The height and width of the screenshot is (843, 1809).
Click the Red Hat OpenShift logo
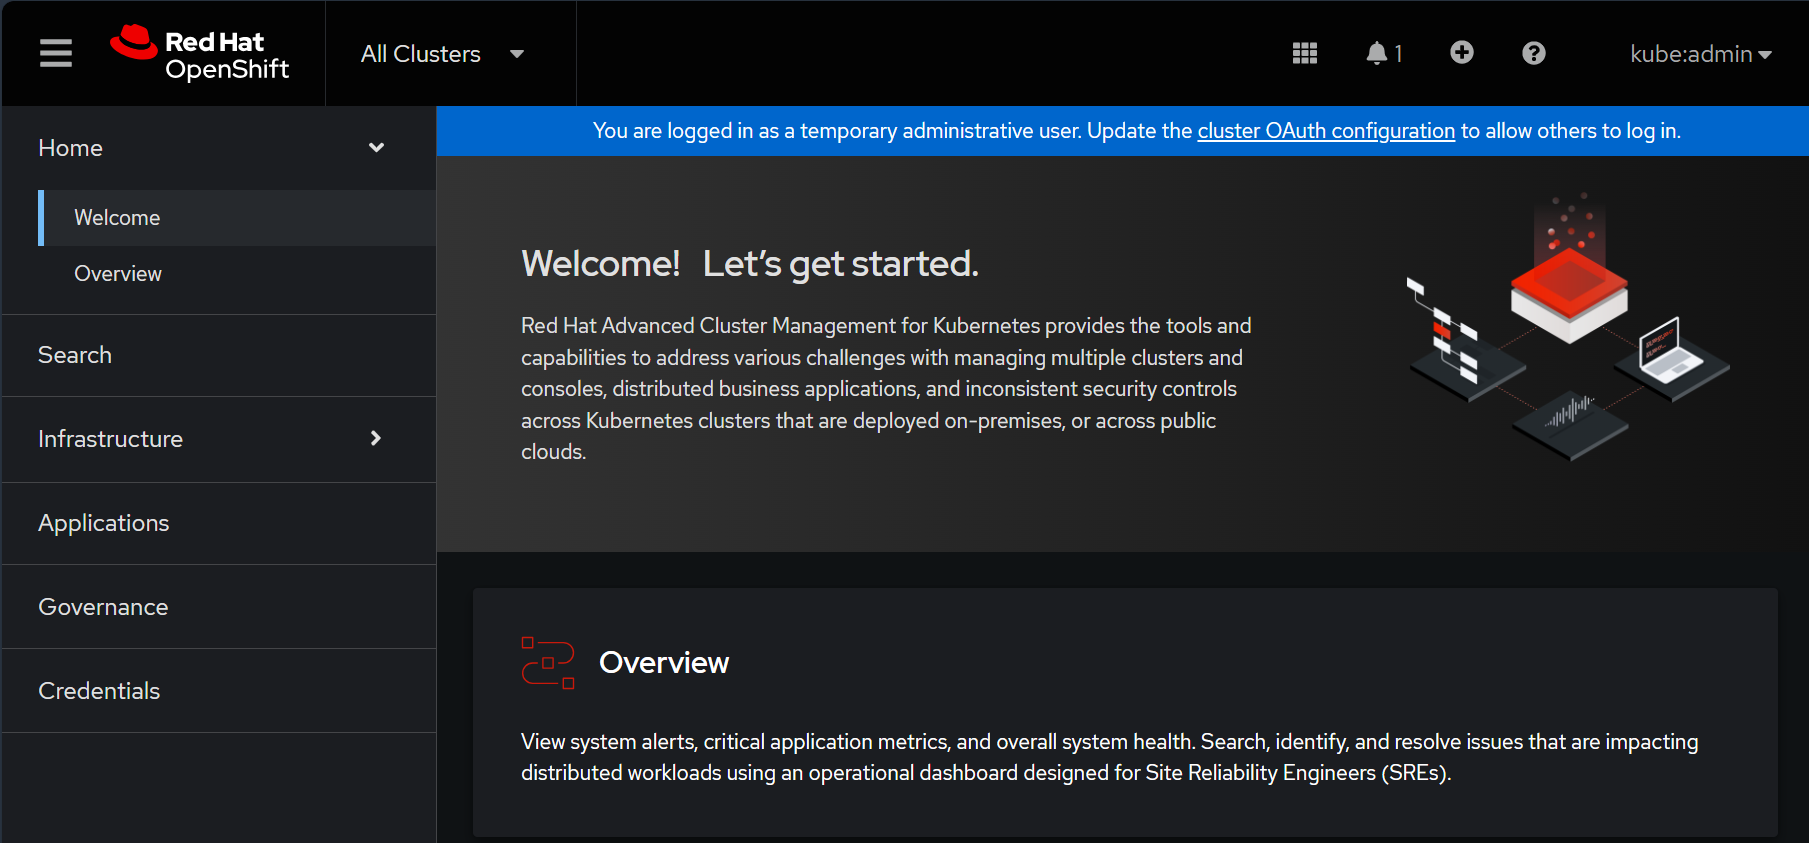click(x=200, y=53)
